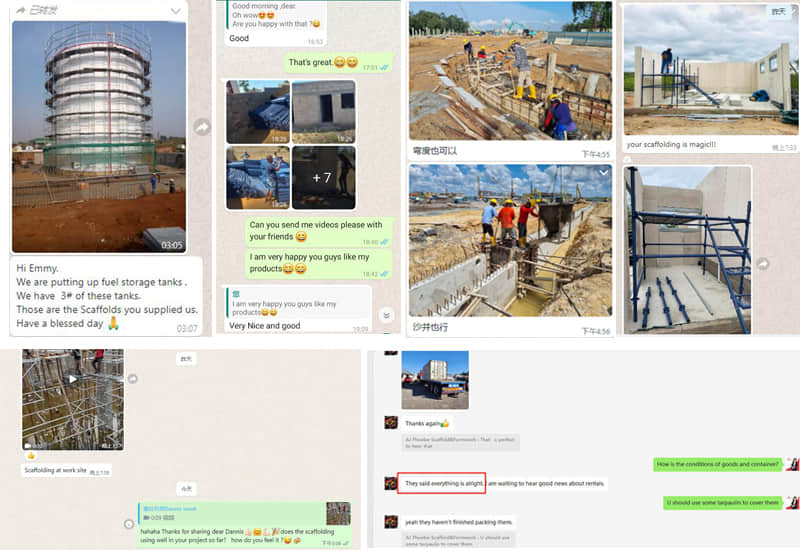This screenshot has width=800, height=550.
Task: Open unfinished brick house photo in album
Action: click(x=323, y=111)
